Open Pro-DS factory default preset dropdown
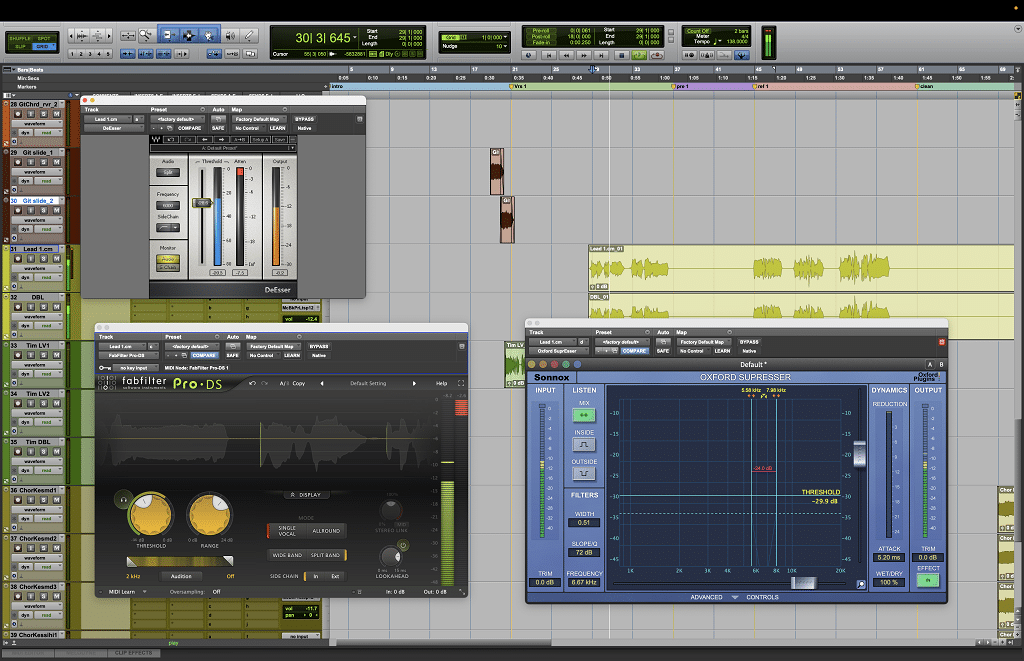The height and width of the screenshot is (661, 1024). click(191, 346)
